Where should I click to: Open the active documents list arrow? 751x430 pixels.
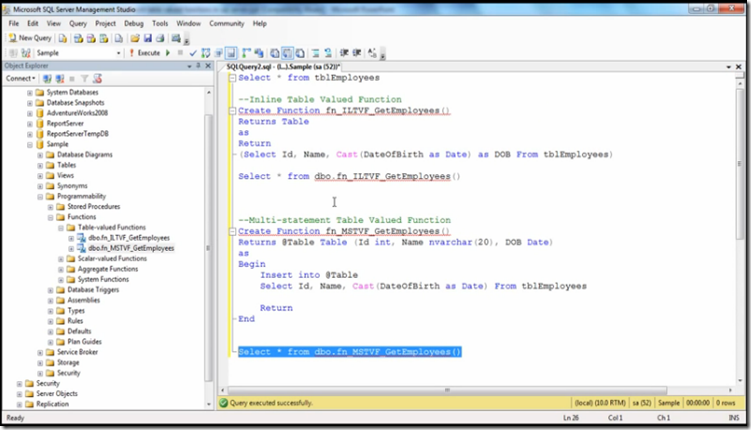point(728,67)
